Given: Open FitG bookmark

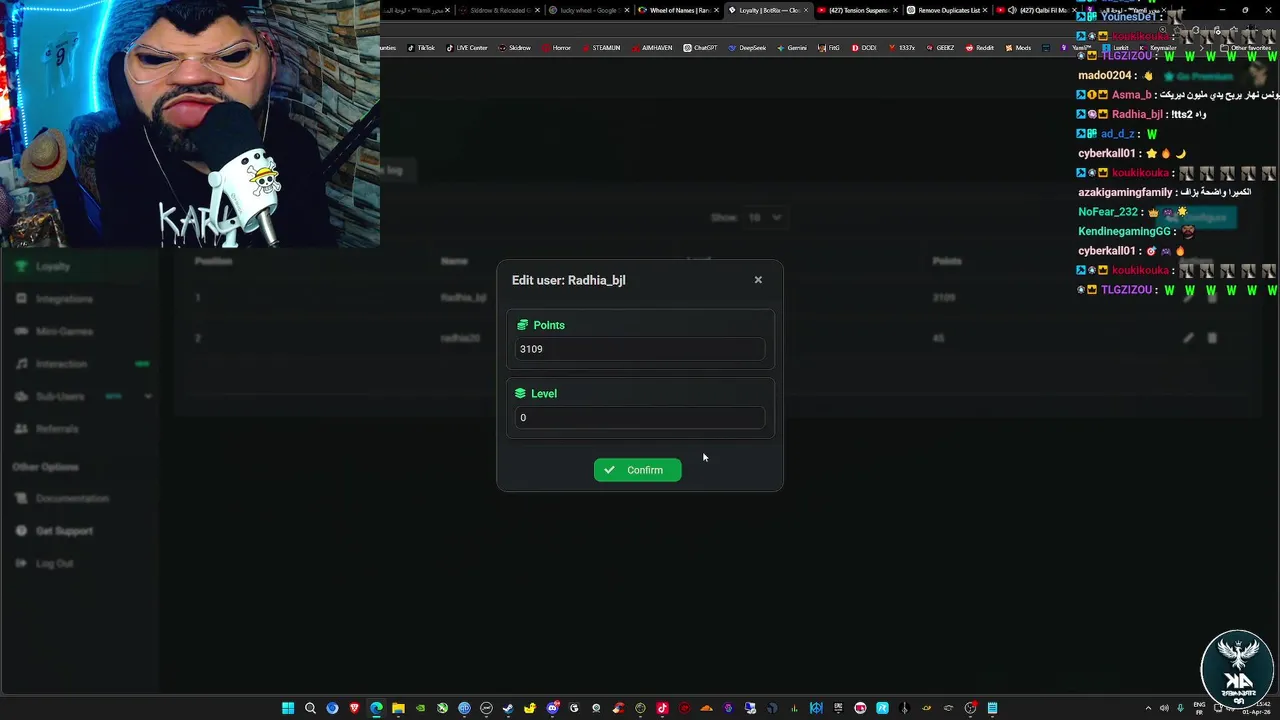Looking at the screenshot, I should pos(829,48).
